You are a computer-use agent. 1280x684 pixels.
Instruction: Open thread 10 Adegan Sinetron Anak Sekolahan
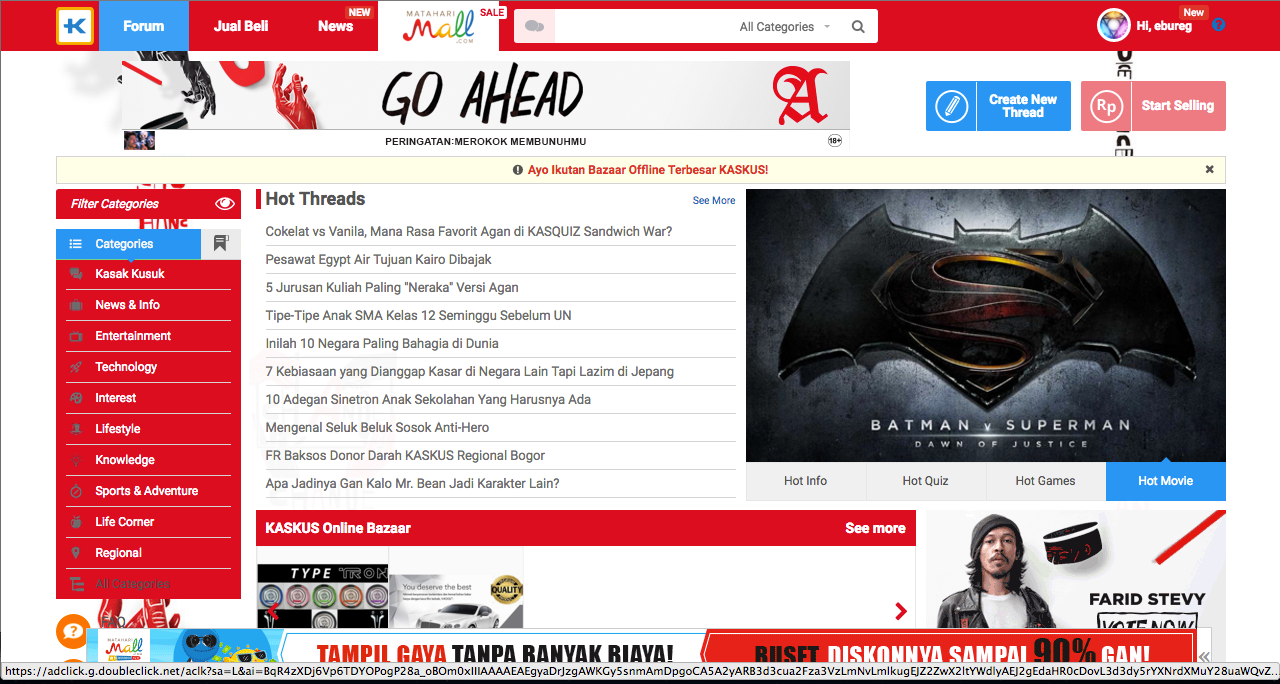click(x=428, y=400)
